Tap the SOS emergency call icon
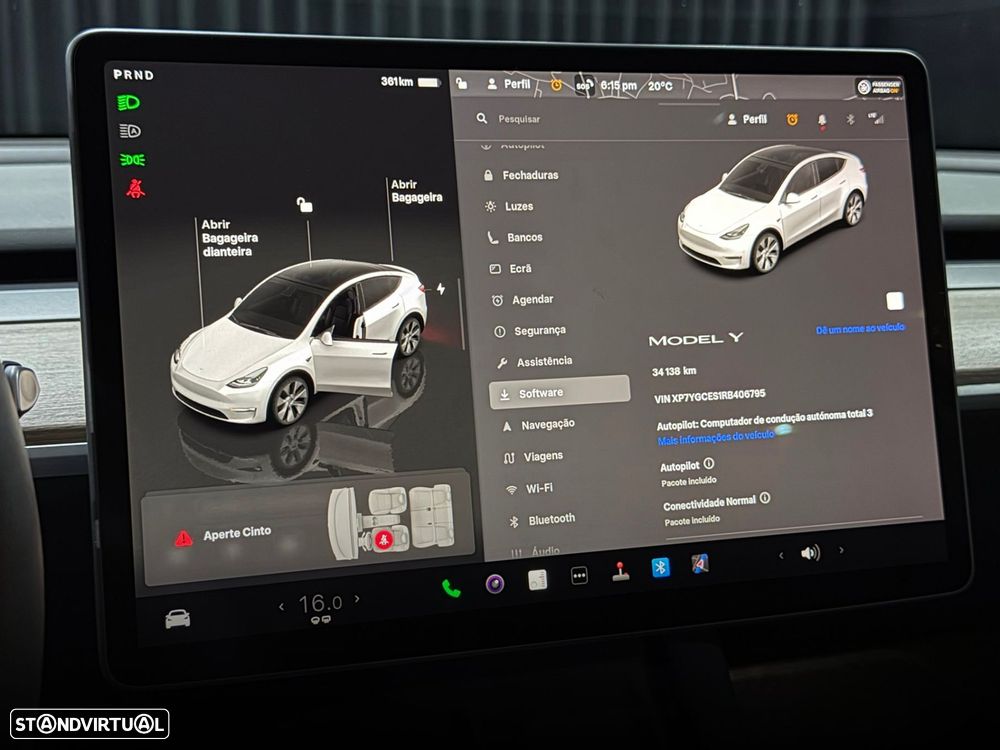This screenshot has height=750, width=1000. 584,85
